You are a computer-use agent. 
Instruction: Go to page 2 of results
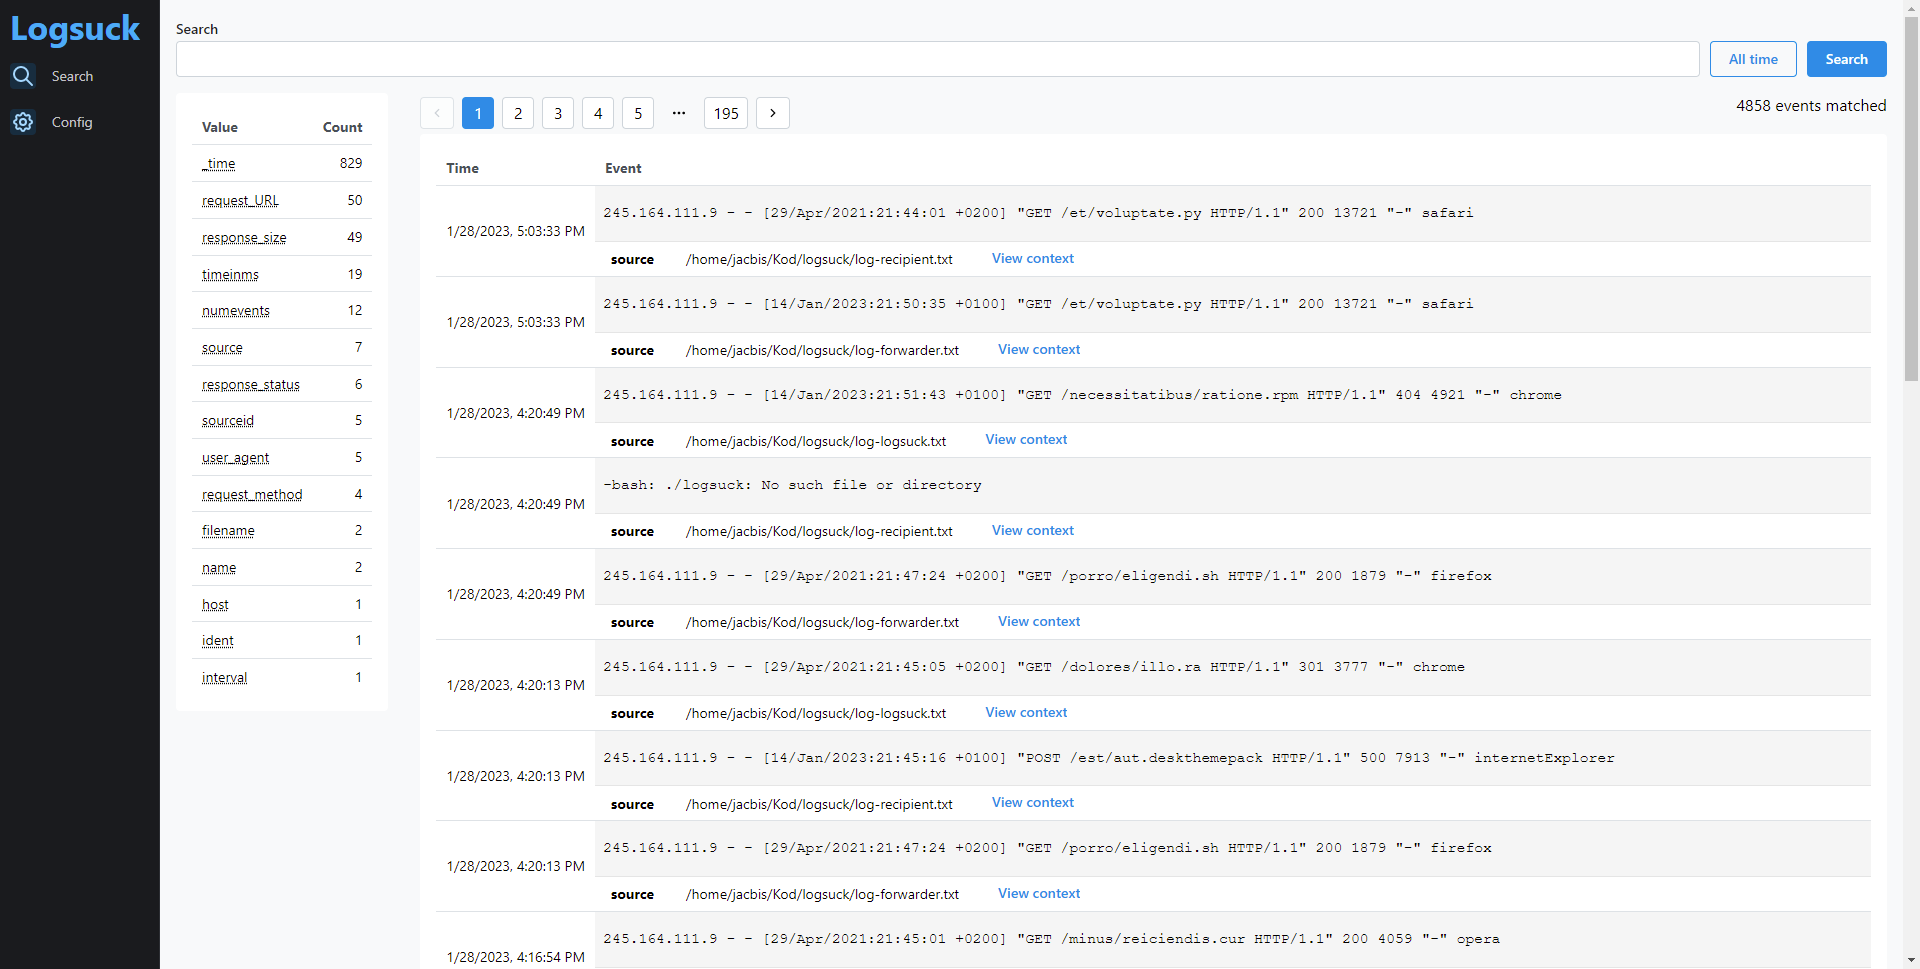click(518, 113)
